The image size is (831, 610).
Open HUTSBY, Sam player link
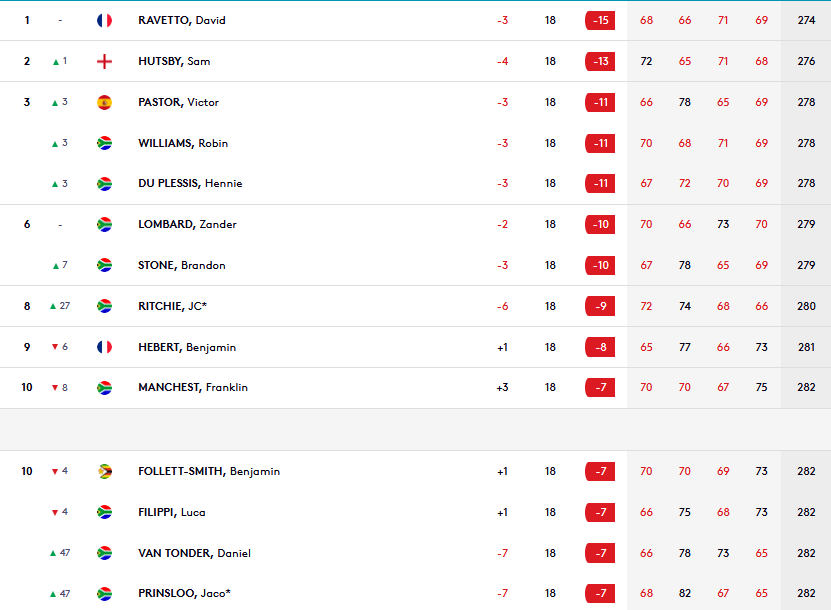174,61
